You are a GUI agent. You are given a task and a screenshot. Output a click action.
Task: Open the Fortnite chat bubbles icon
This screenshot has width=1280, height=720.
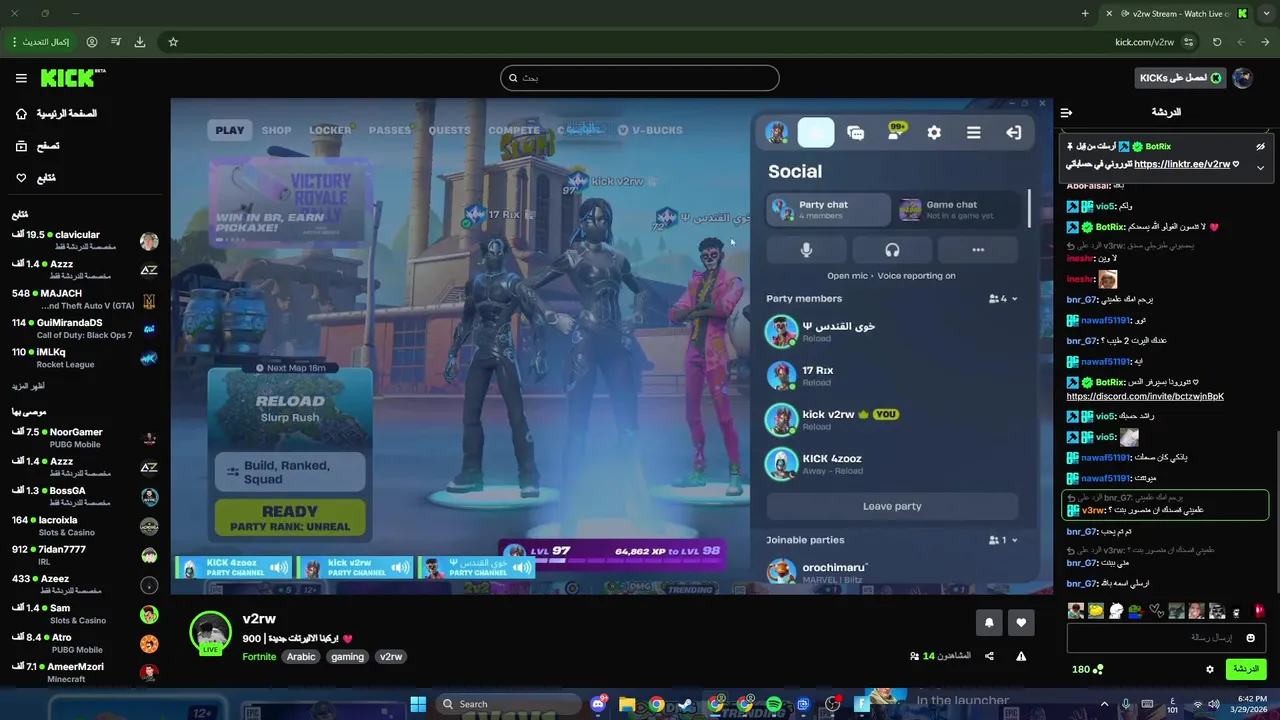click(855, 132)
